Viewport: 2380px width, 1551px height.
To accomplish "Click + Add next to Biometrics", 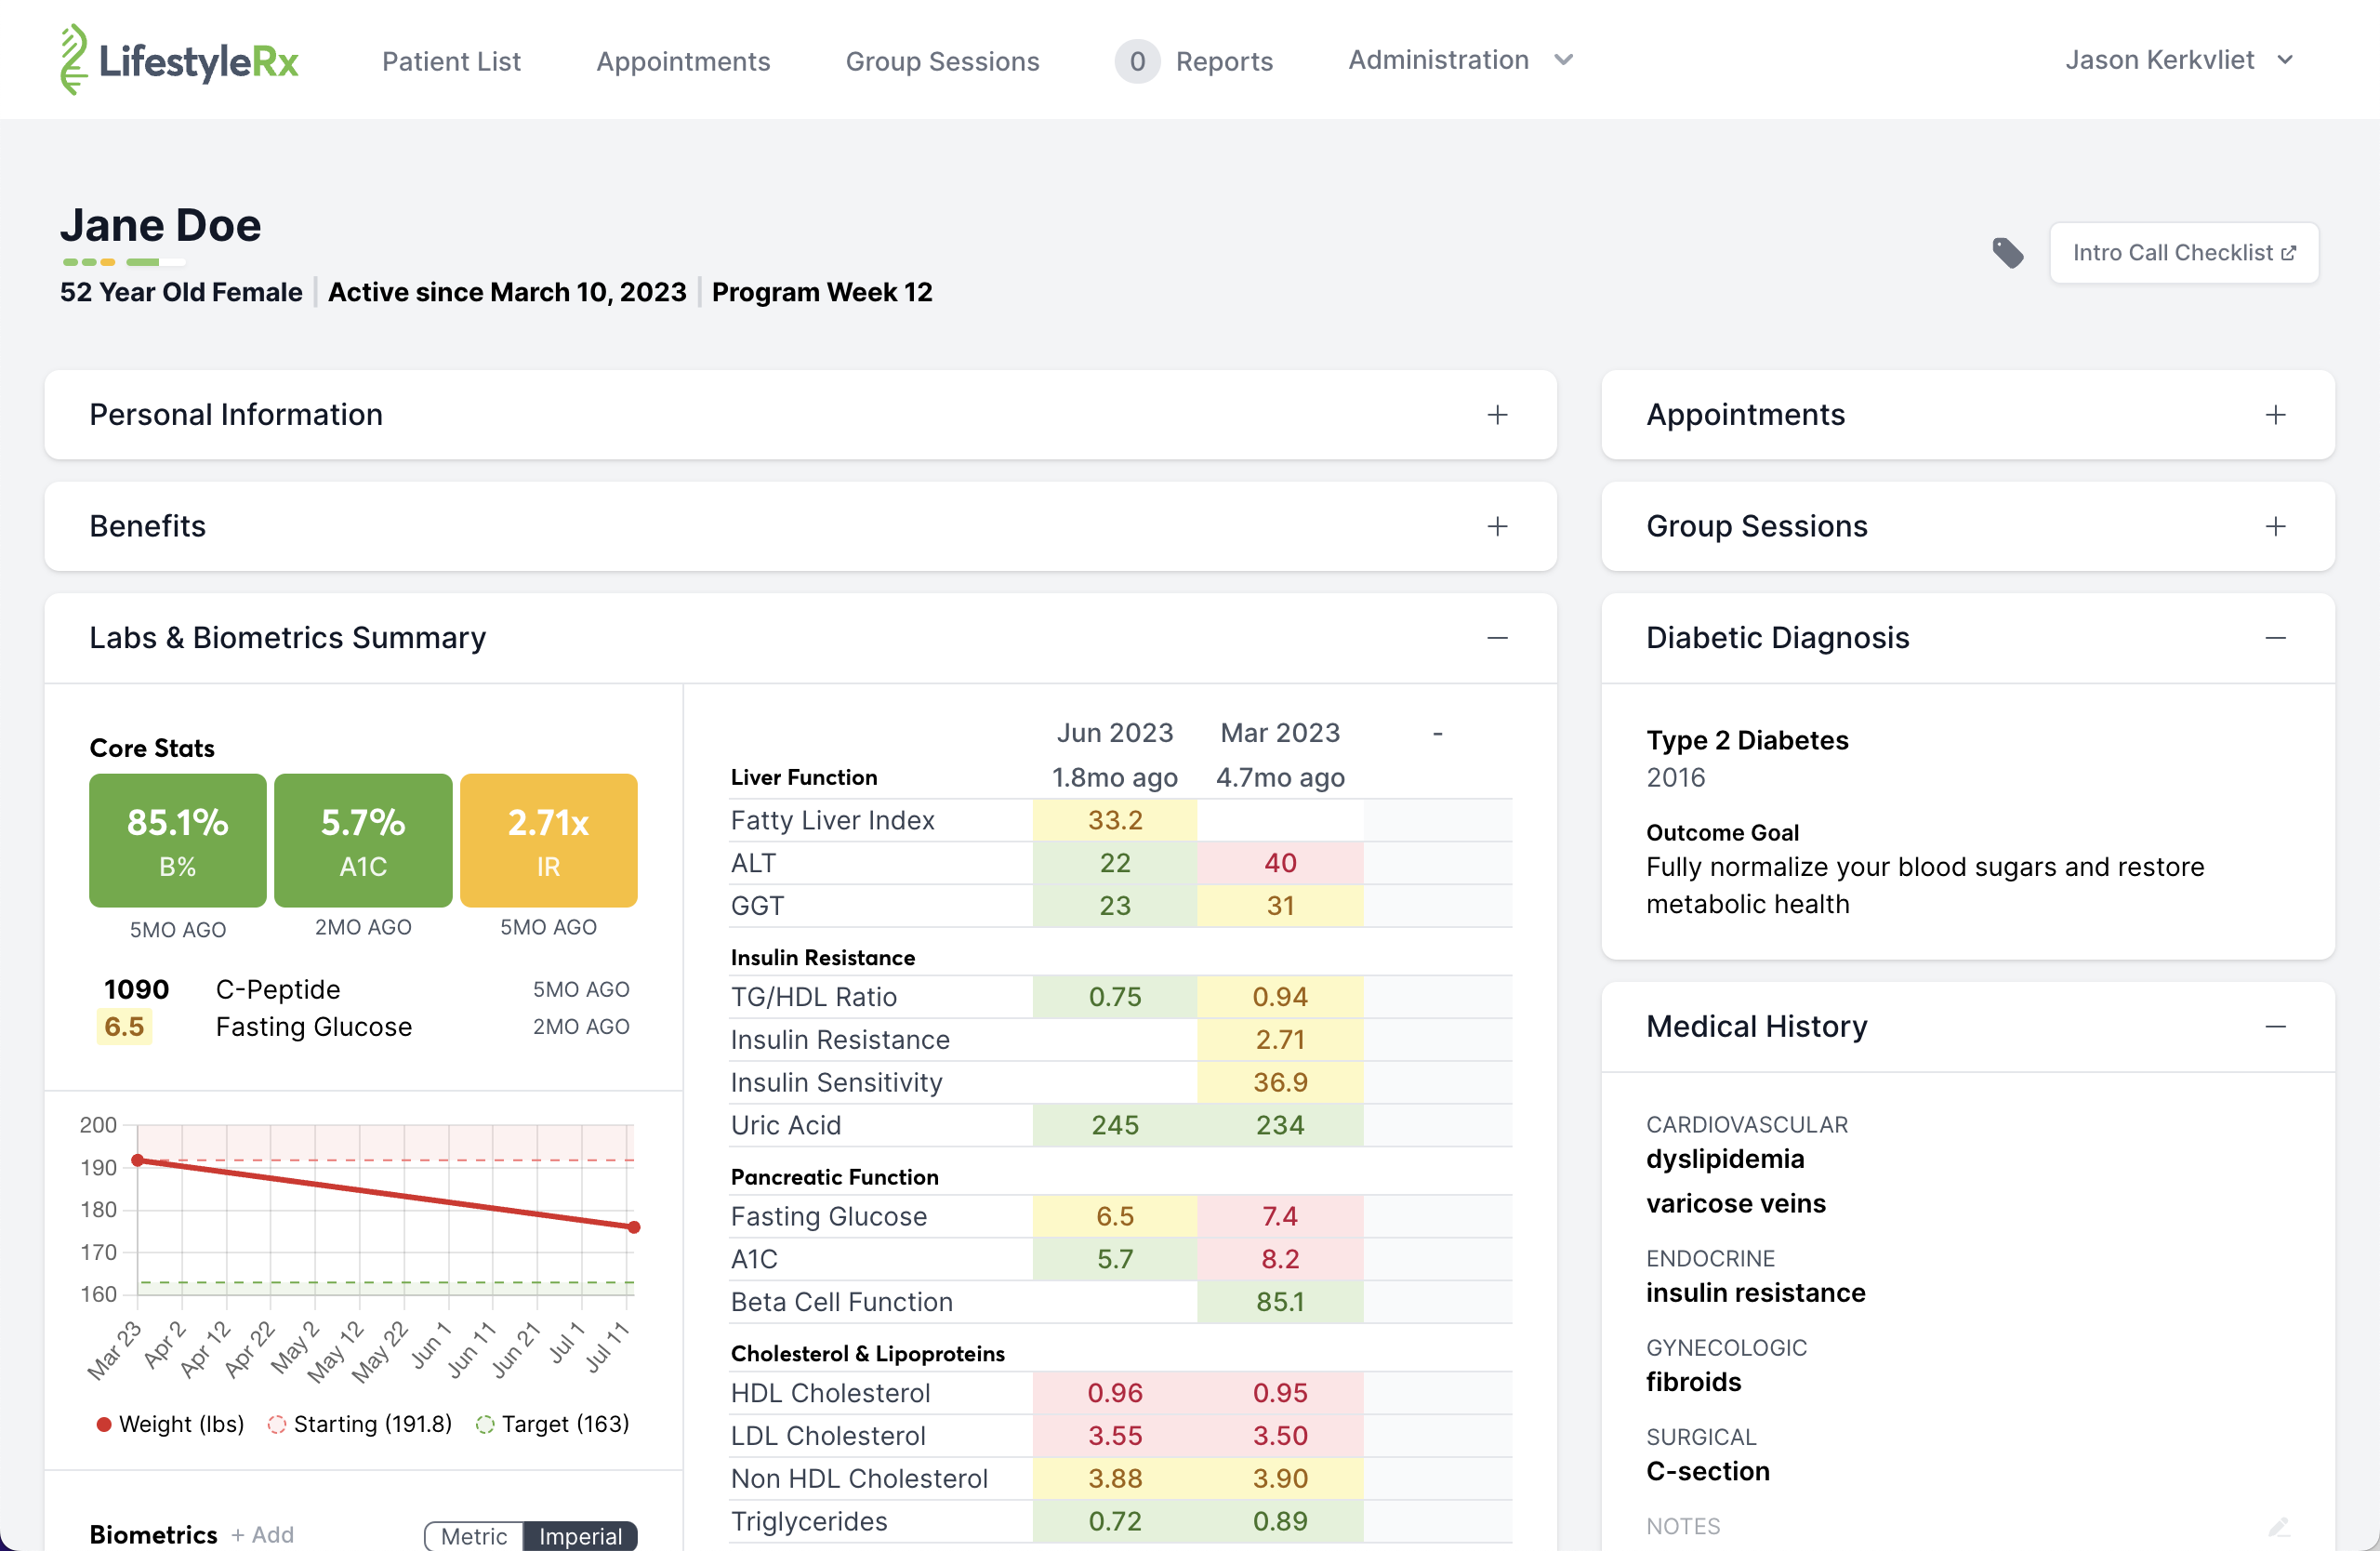I will [262, 1535].
